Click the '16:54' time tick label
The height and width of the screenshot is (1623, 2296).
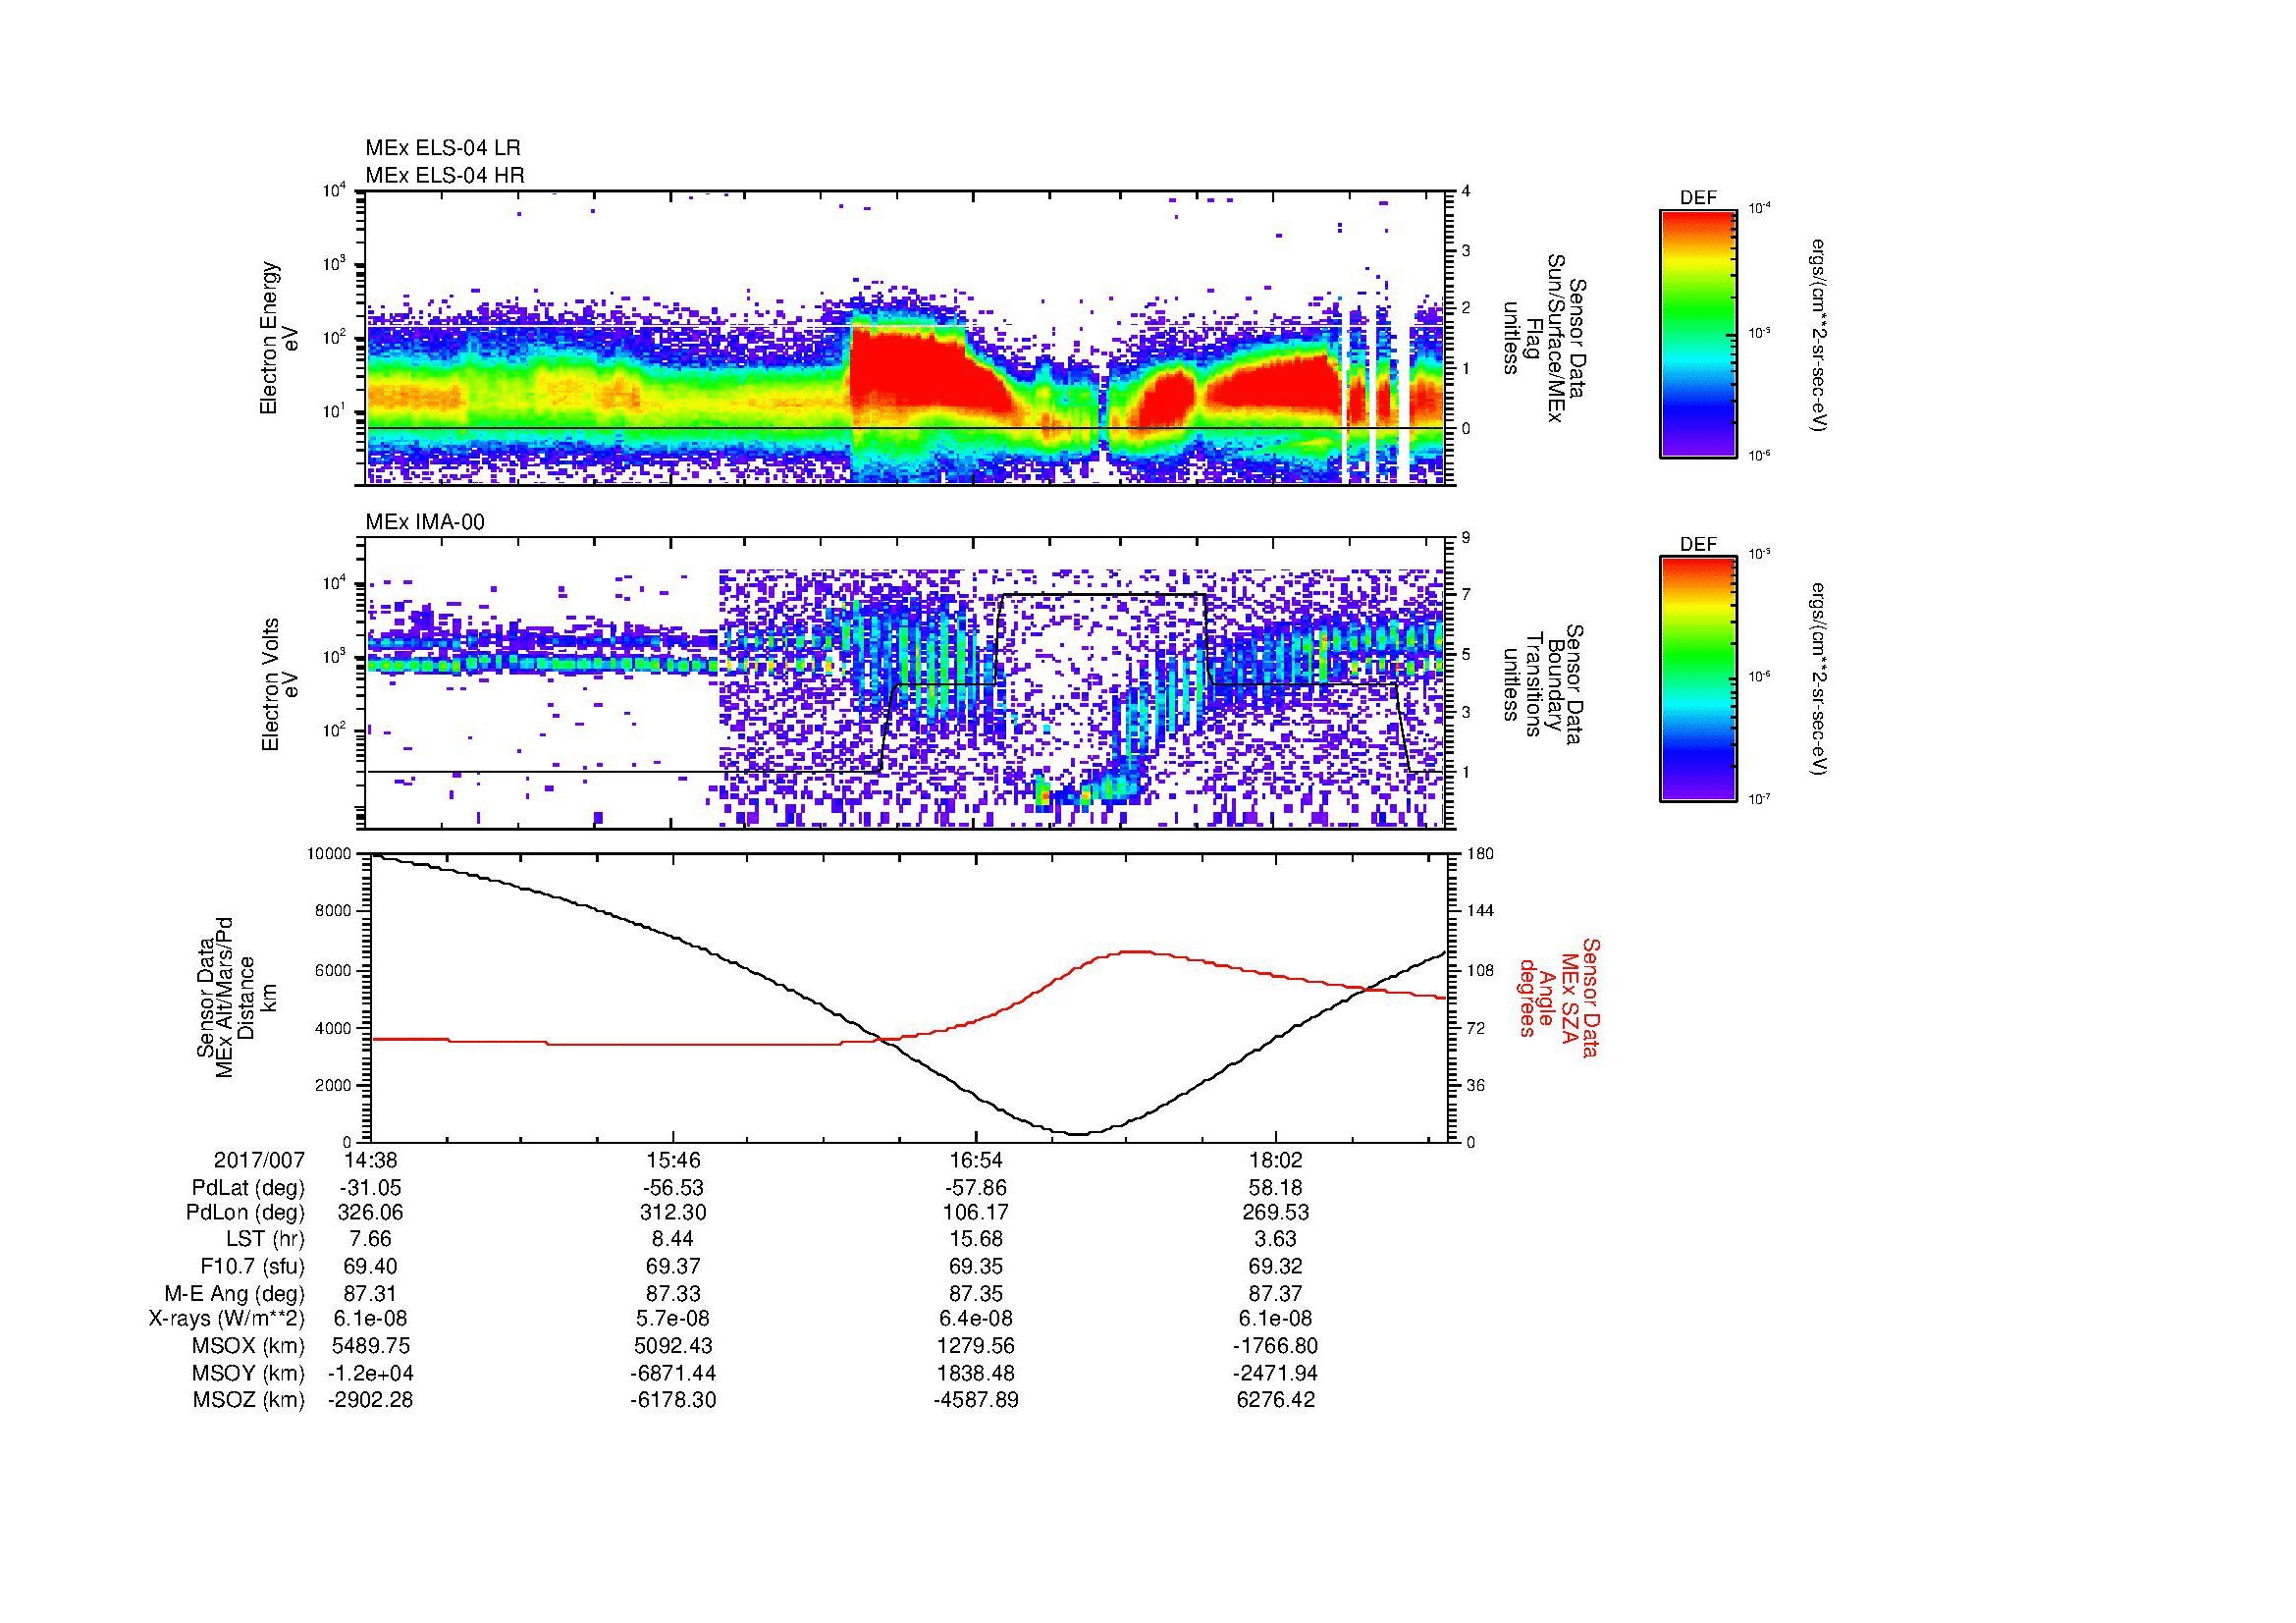click(x=976, y=1160)
